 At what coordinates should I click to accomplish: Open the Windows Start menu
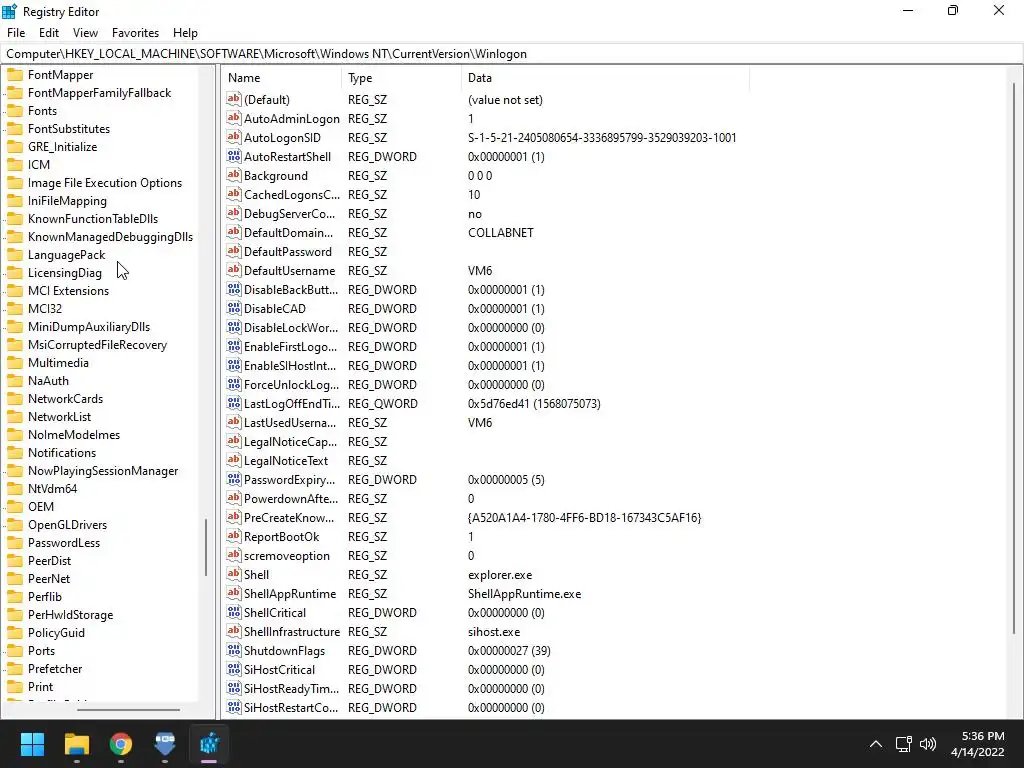[x=32, y=744]
